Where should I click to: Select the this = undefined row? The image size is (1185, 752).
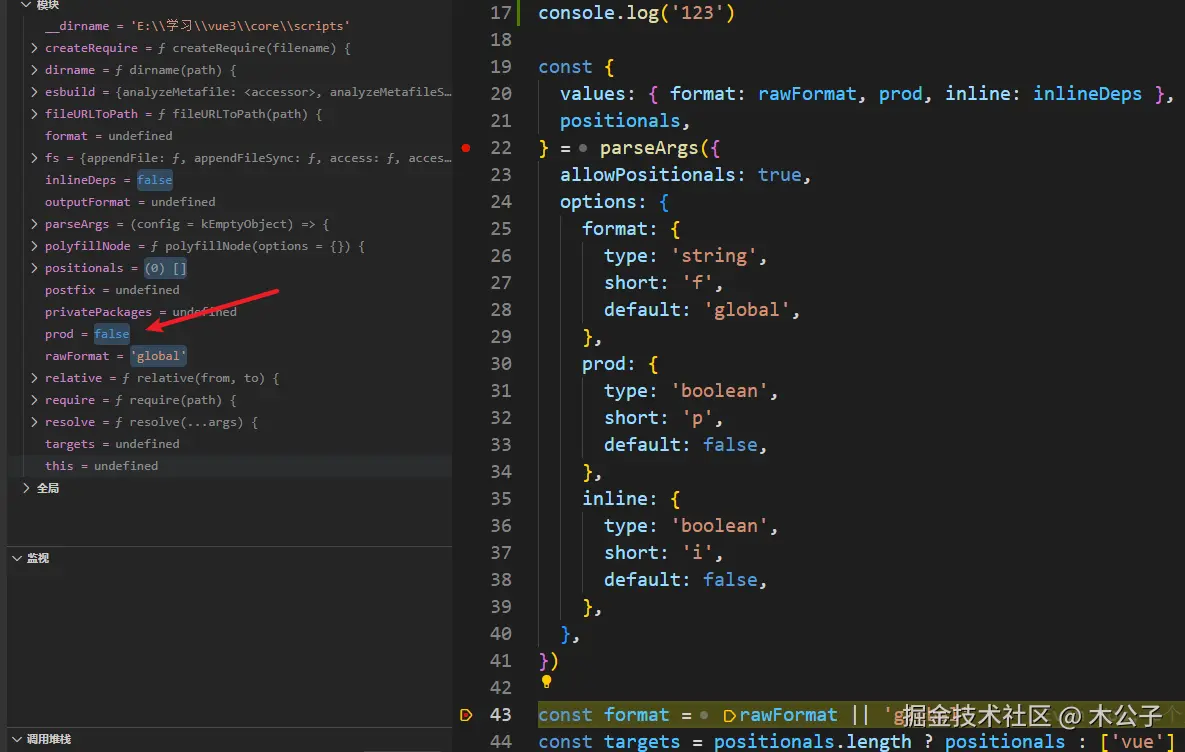pyautogui.click(x=230, y=466)
